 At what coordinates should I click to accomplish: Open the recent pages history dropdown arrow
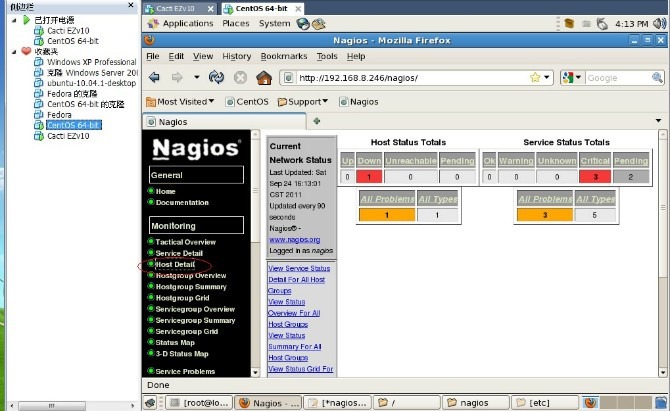click(196, 77)
